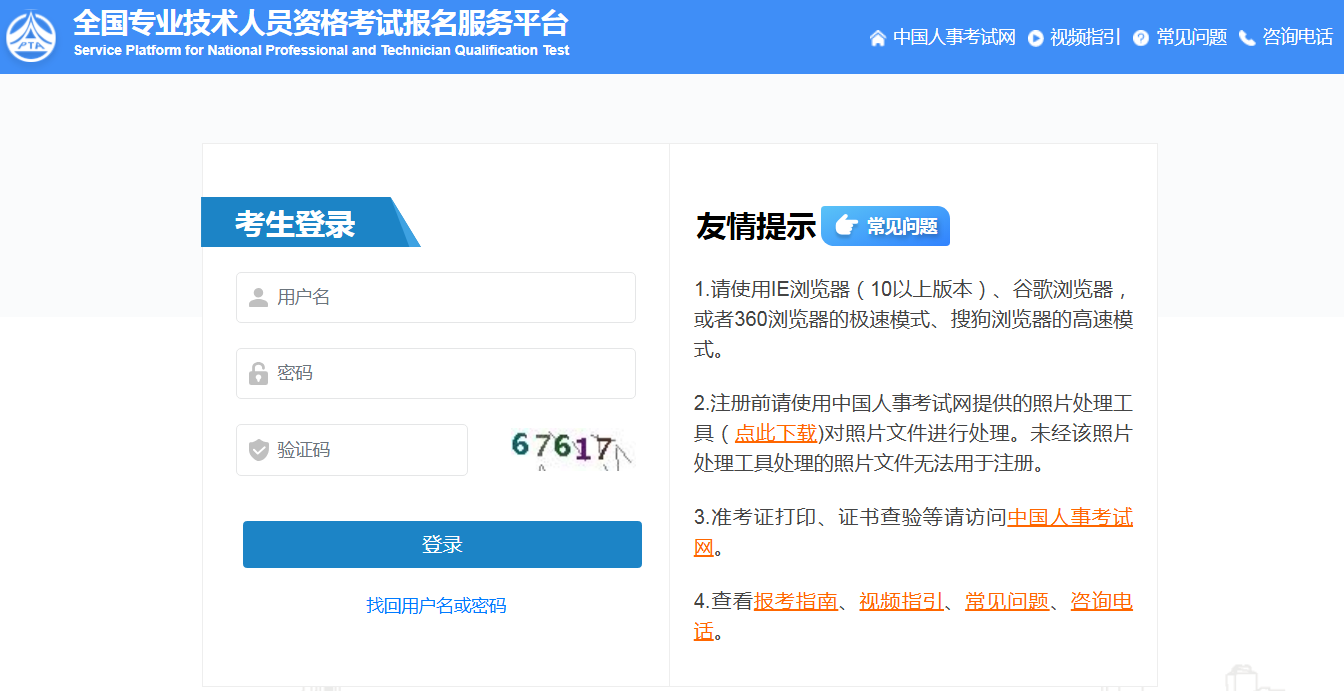Focus the 验证码 input field
The height and width of the screenshot is (691, 1344).
point(365,450)
